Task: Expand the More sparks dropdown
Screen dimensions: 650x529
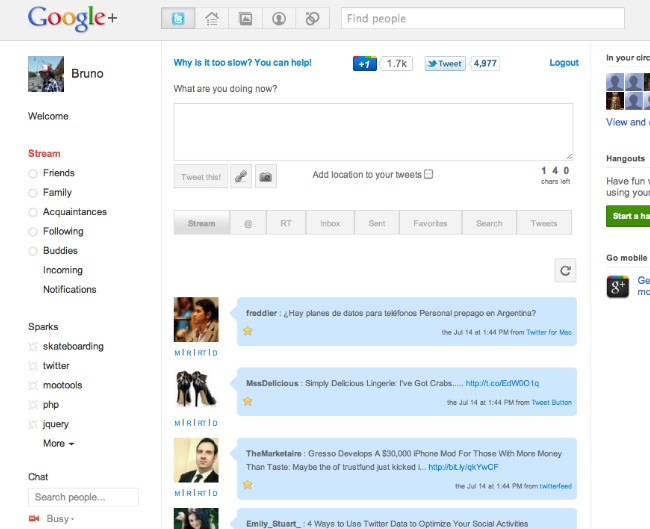Action: coord(58,443)
